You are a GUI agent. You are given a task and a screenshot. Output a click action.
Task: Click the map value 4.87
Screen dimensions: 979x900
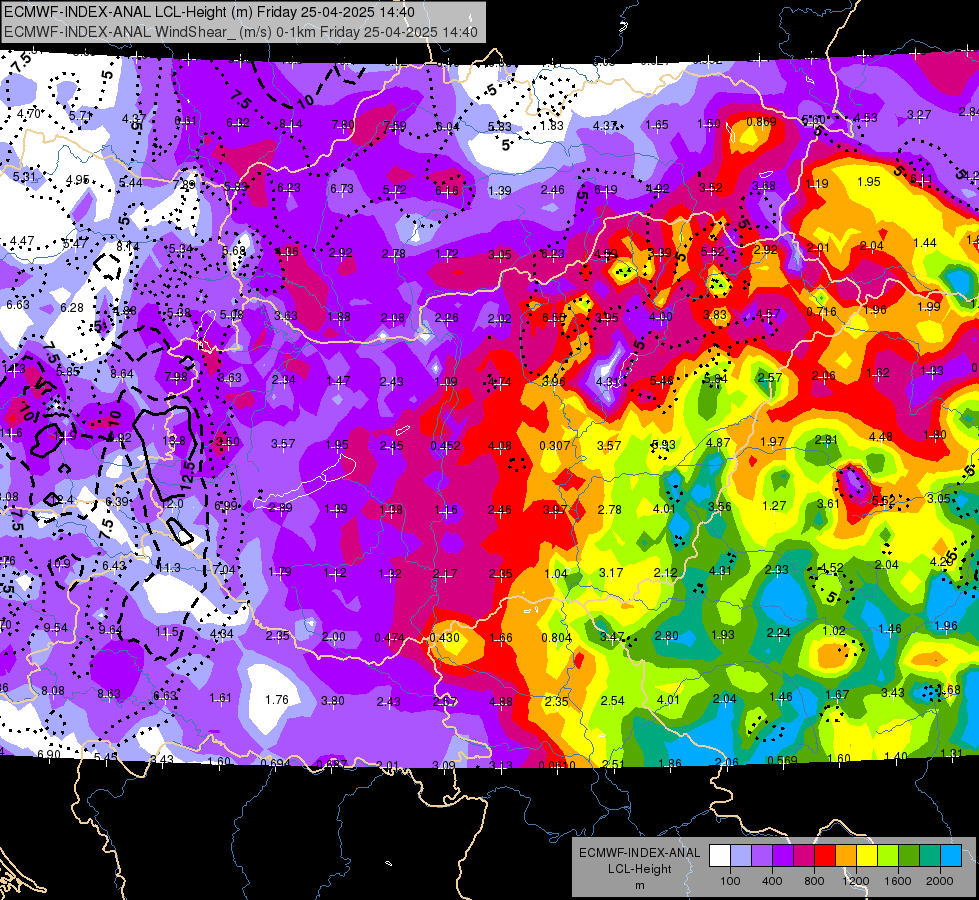click(x=718, y=442)
